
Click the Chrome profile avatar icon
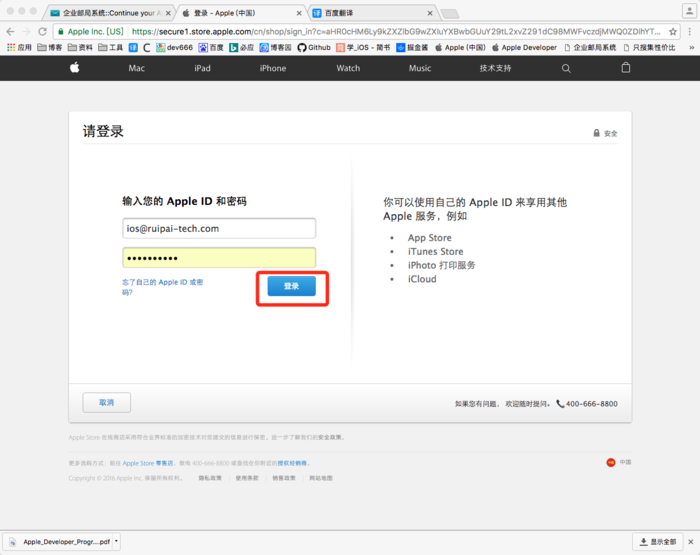click(x=689, y=12)
